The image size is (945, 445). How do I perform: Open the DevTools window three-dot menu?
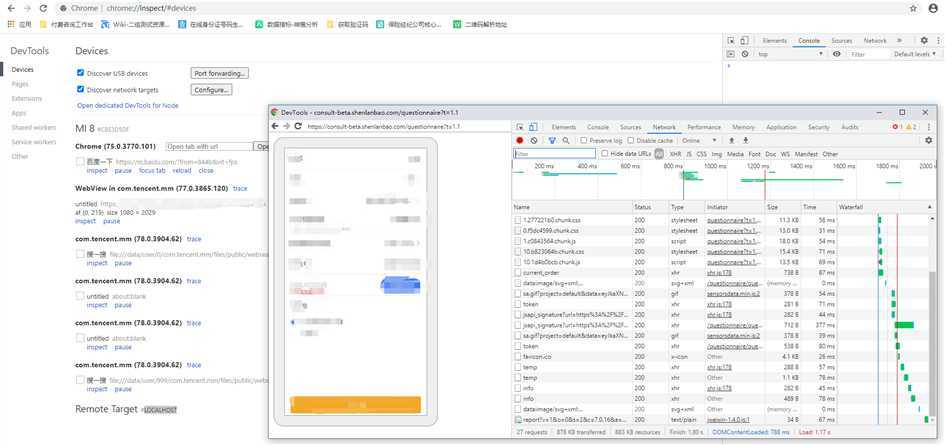[929, 127]
